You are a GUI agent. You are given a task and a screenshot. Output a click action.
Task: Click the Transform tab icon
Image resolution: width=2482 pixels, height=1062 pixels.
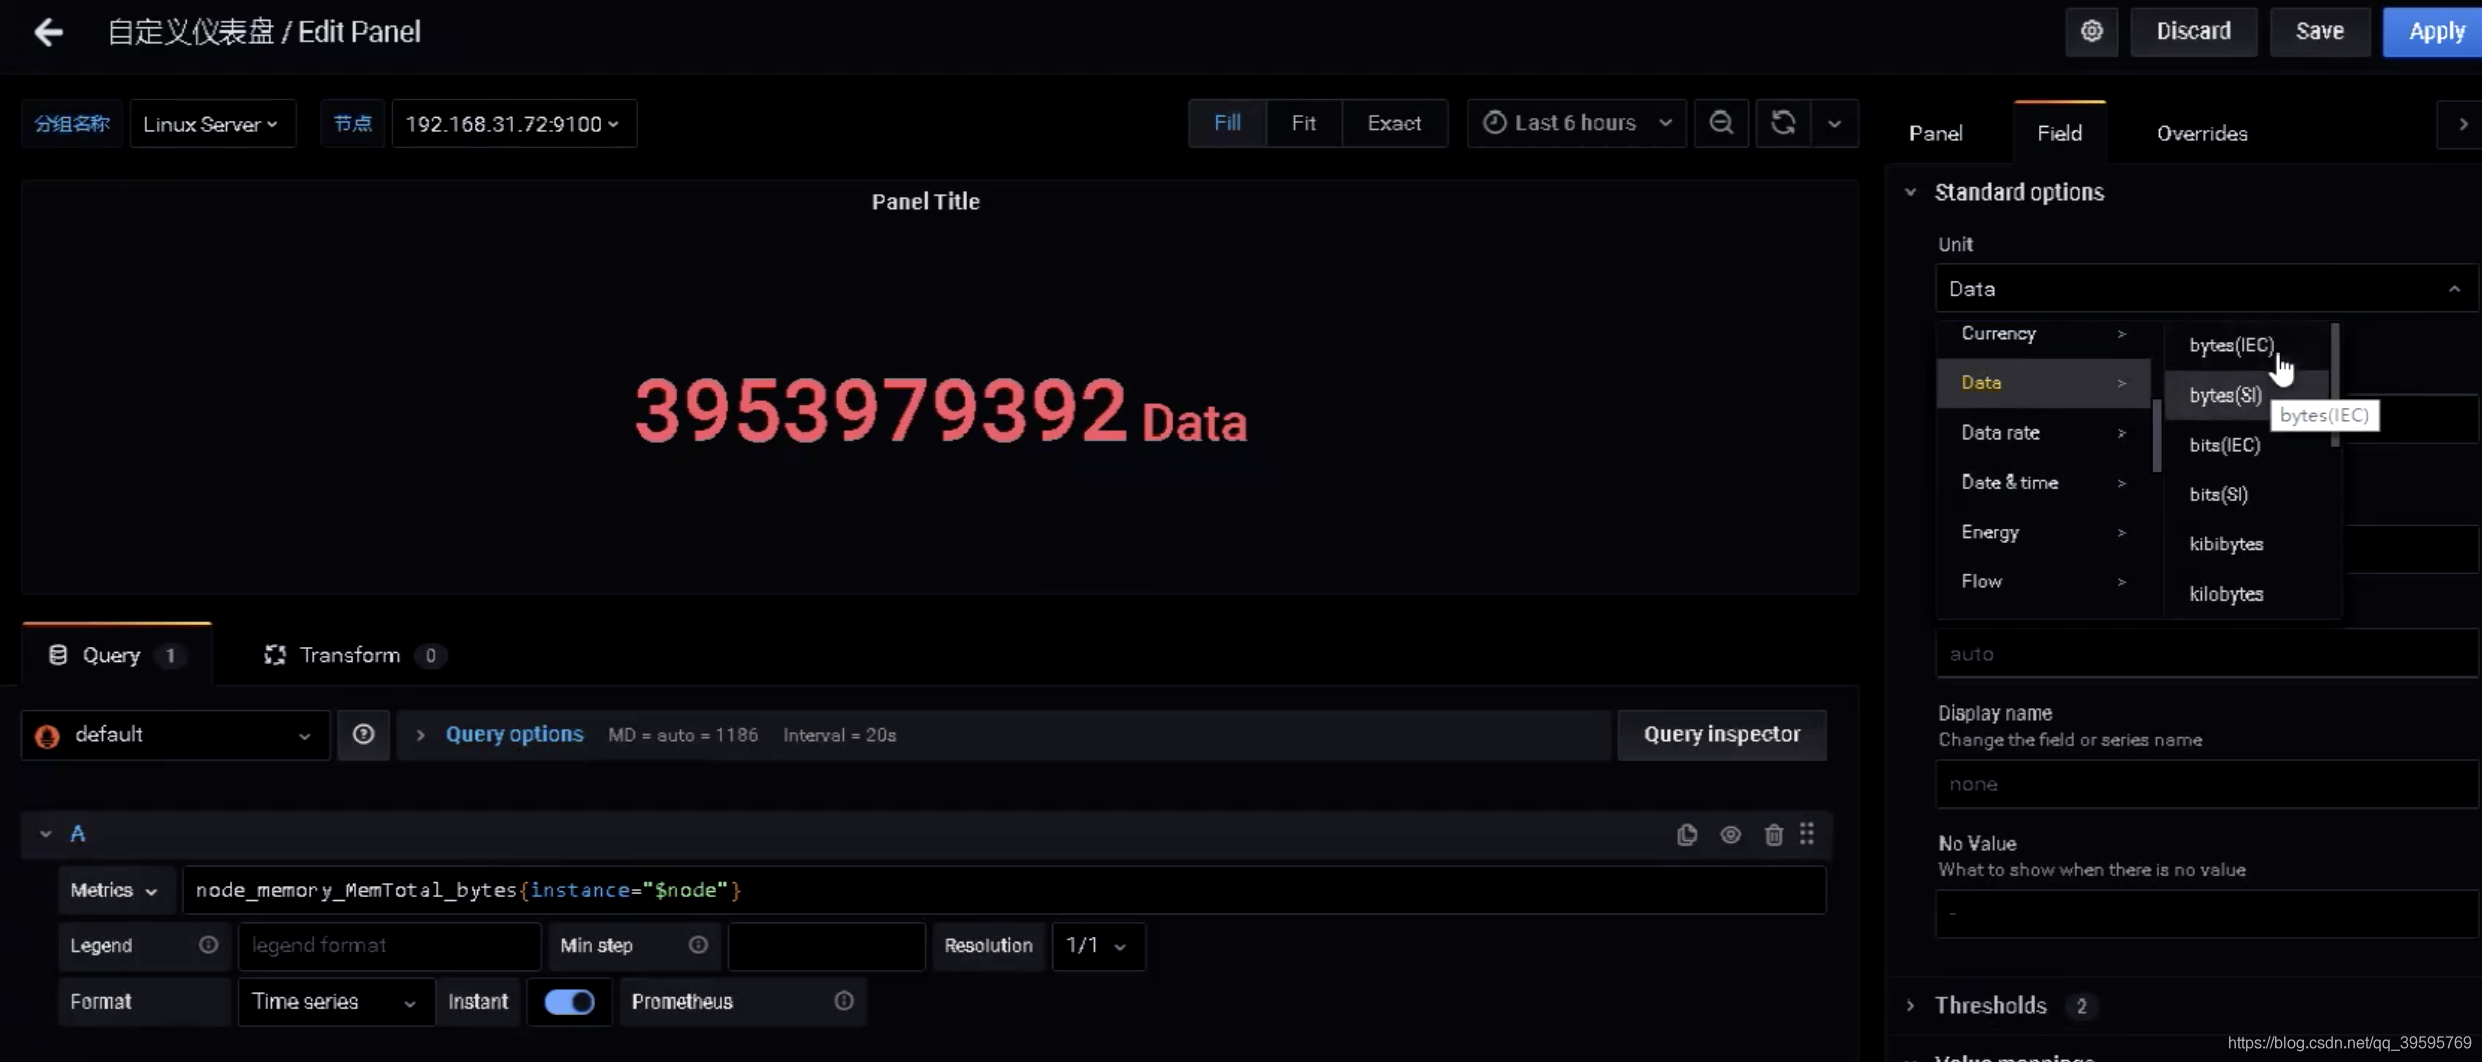(275, 655)
